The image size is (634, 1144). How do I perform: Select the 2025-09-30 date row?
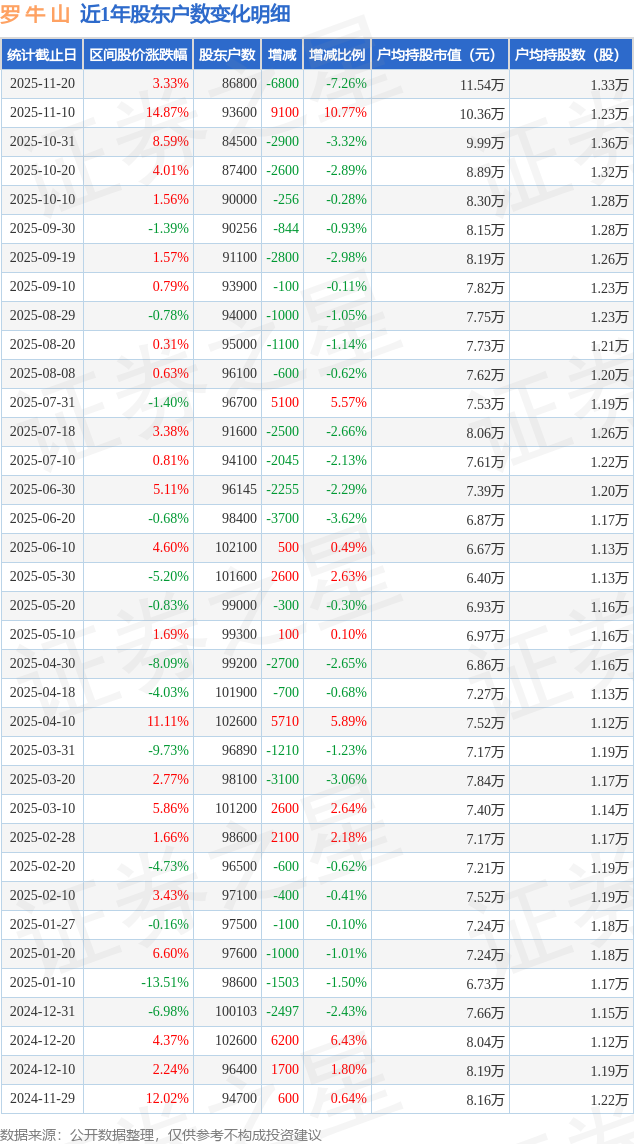41,229
